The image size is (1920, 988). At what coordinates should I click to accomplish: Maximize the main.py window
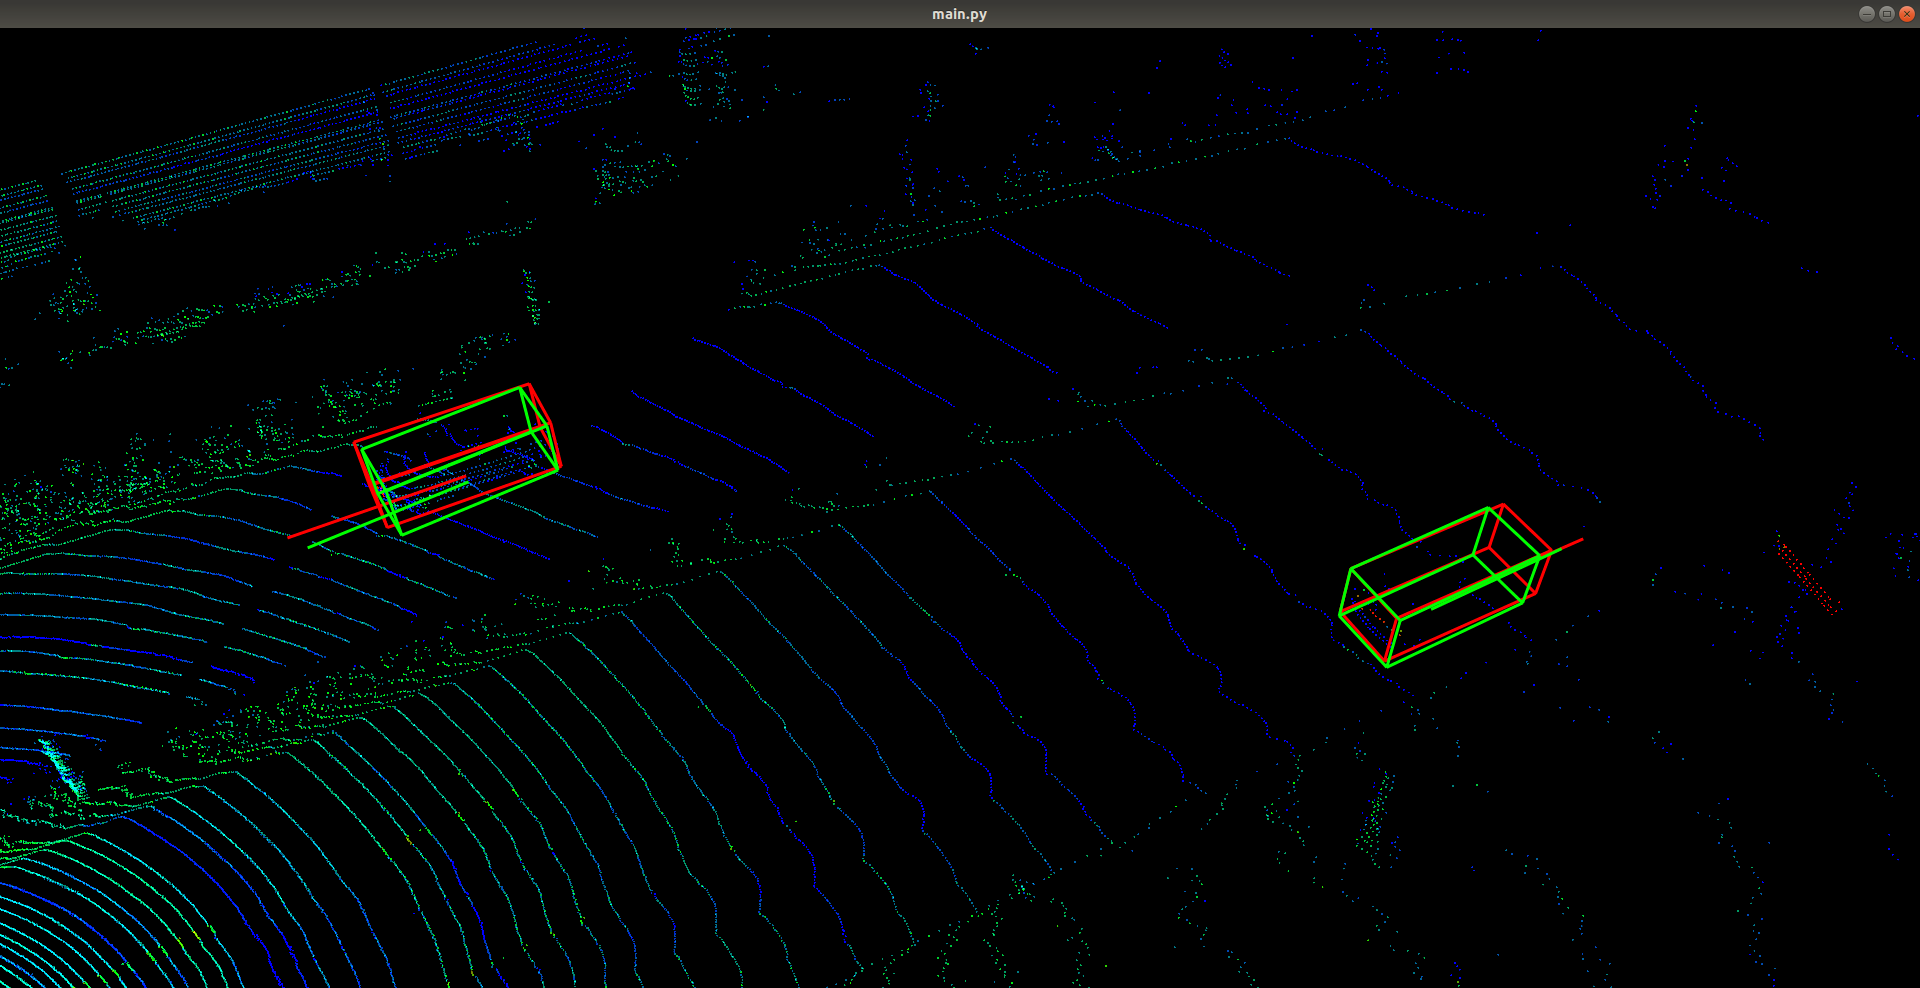tap(1886, 14)
